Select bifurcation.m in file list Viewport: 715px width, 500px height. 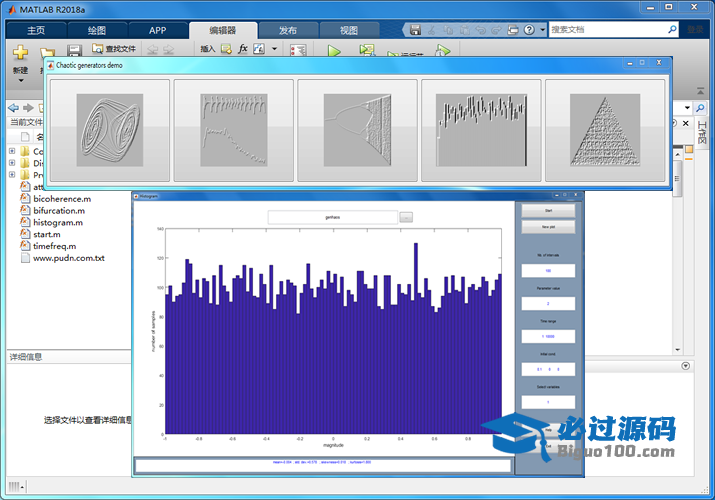click(x=58, y=211)
